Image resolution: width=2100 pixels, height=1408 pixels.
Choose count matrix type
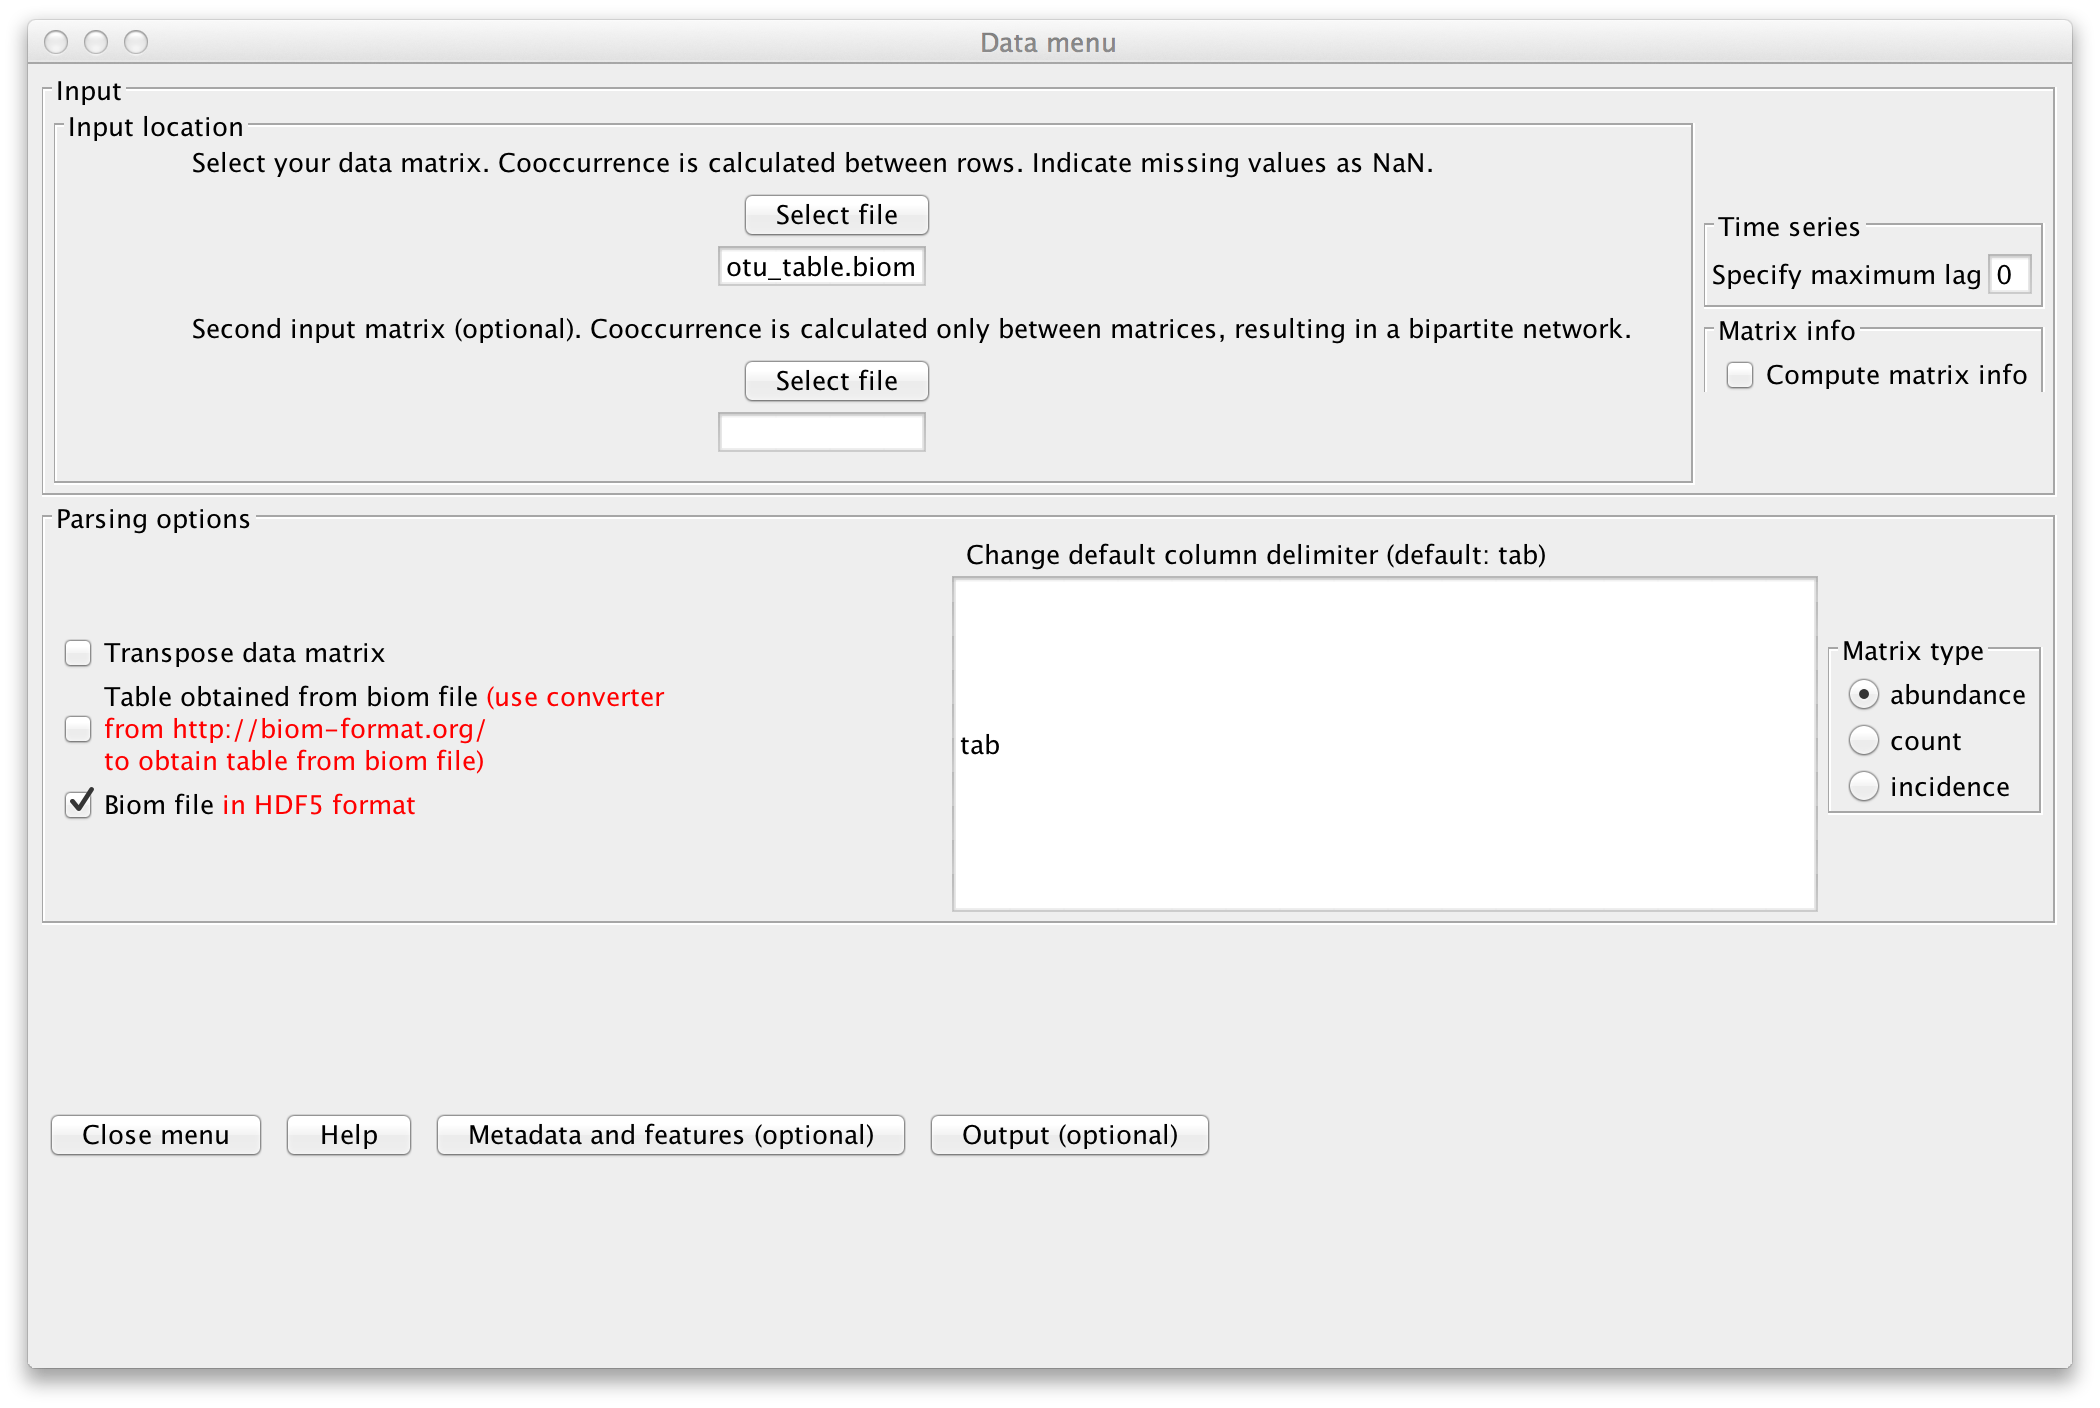click(x=1863, y=741)
